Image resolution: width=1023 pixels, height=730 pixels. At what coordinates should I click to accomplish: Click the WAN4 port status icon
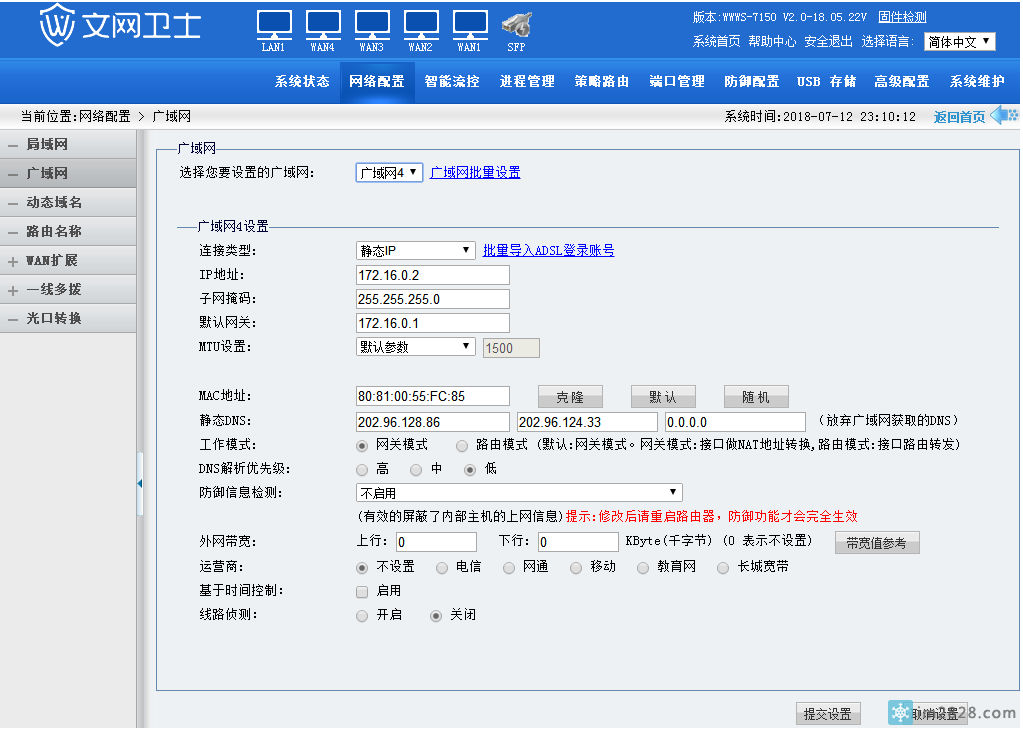point(323,24)
